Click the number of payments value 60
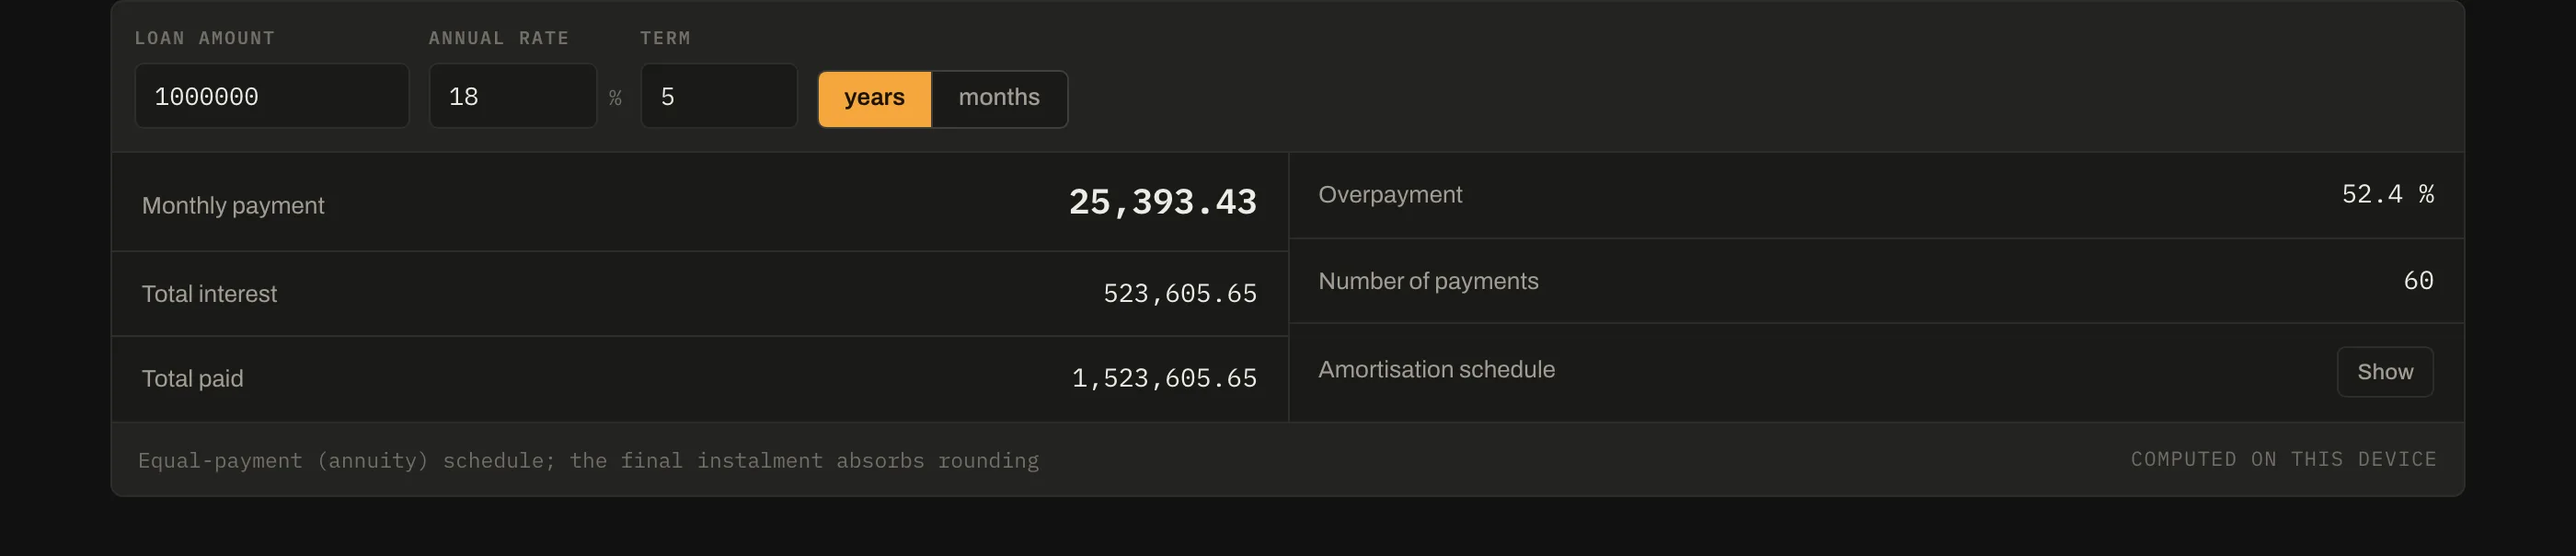 [x=2418, y=281]
